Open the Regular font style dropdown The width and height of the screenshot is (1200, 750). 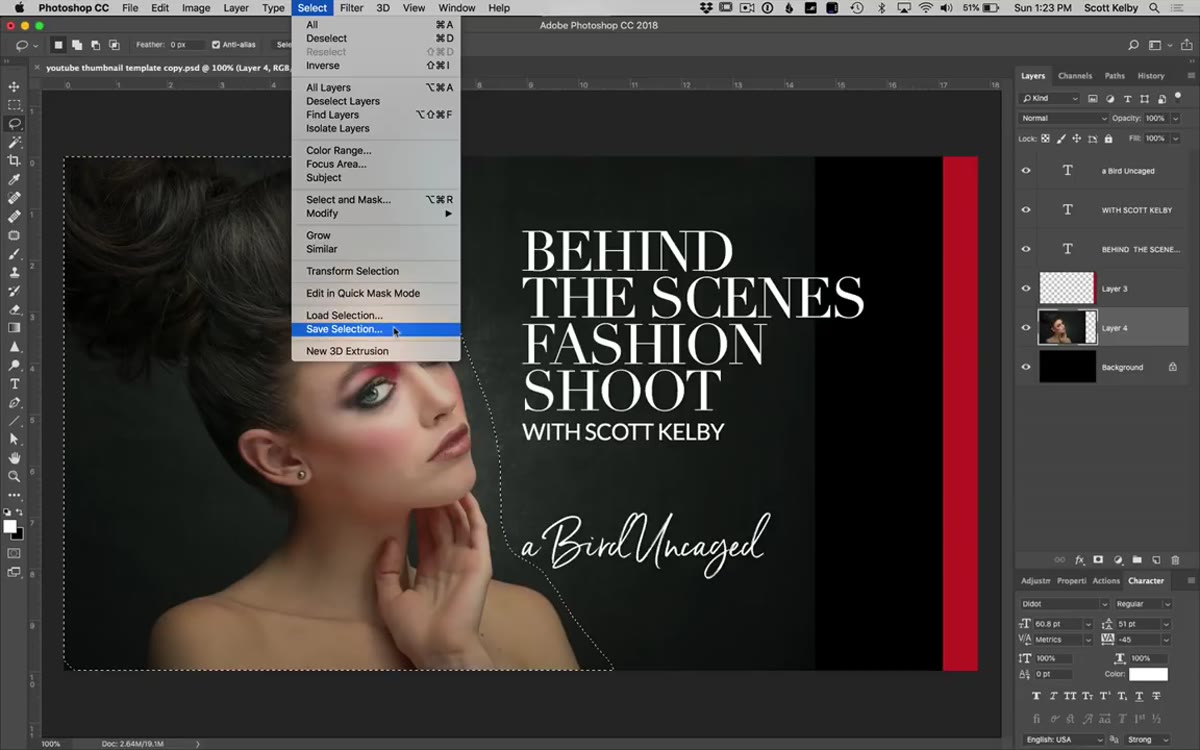pyautogui.click(x=1142, y=604)
